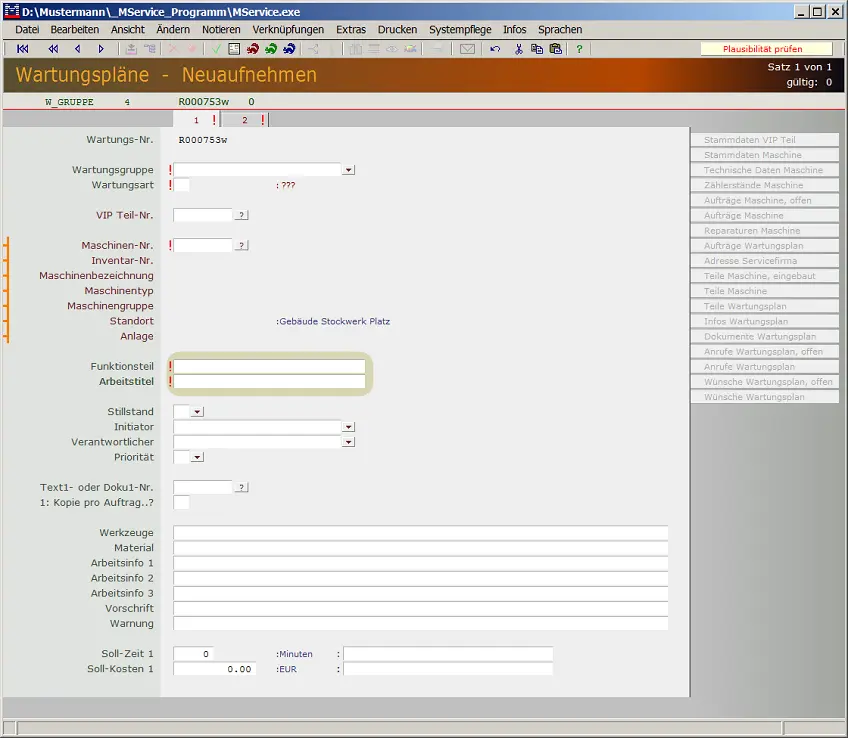Click the Plausibilität prüfen button
The width and height of the screenshot is (848, 738).
click(763, 49)
